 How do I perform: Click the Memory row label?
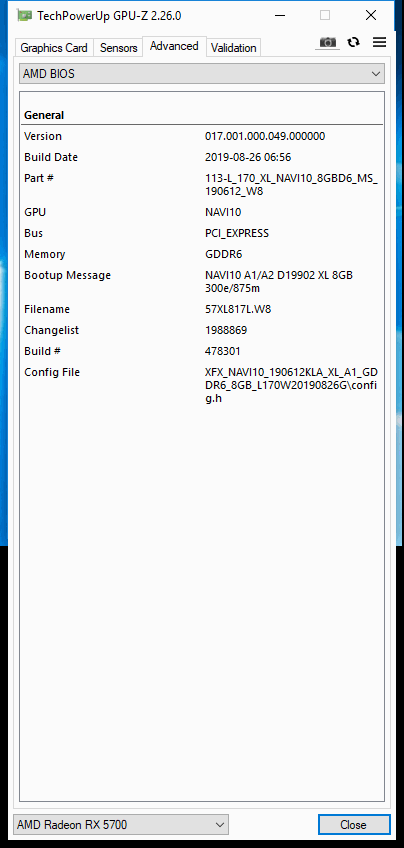point(44,254)
